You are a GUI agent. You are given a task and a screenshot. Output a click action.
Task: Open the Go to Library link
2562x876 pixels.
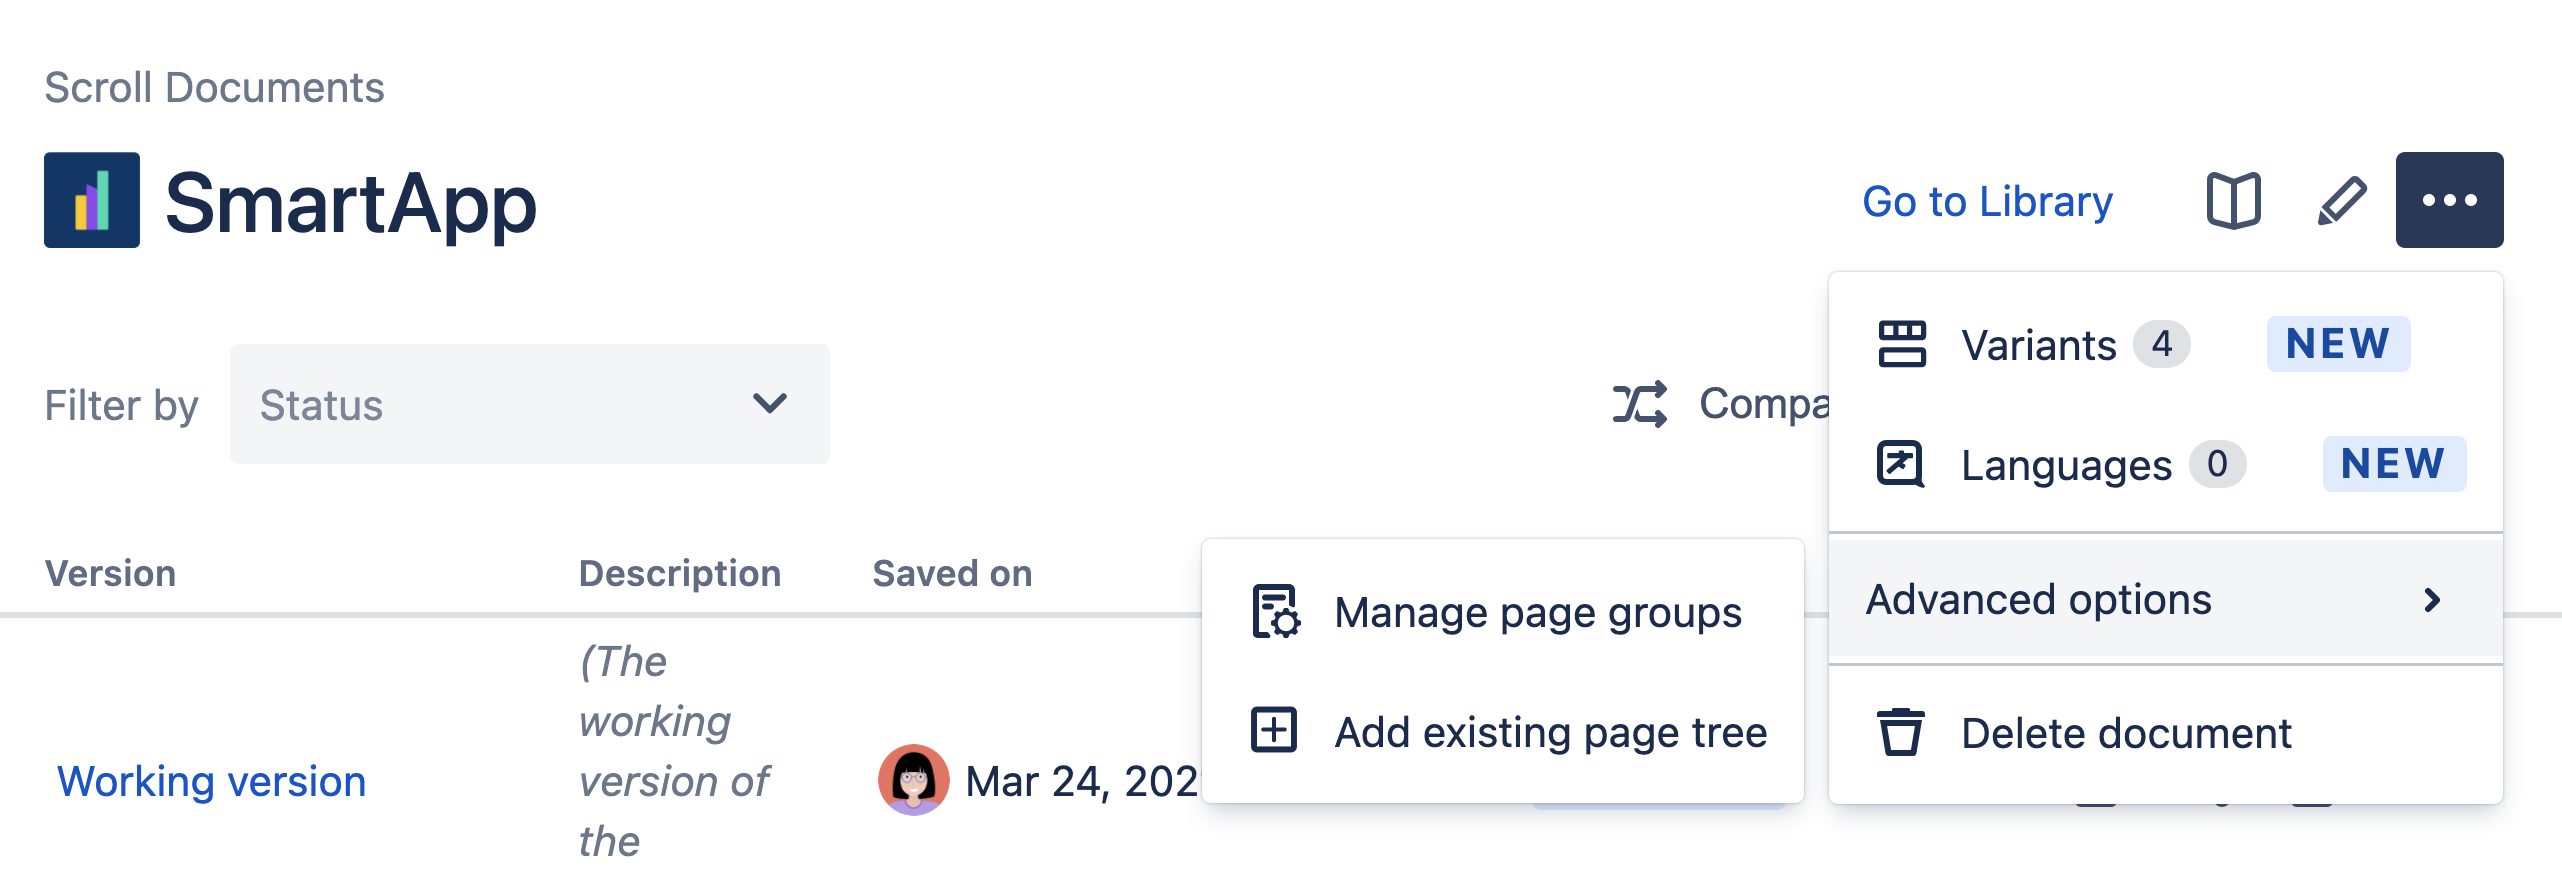(1987, 202)
